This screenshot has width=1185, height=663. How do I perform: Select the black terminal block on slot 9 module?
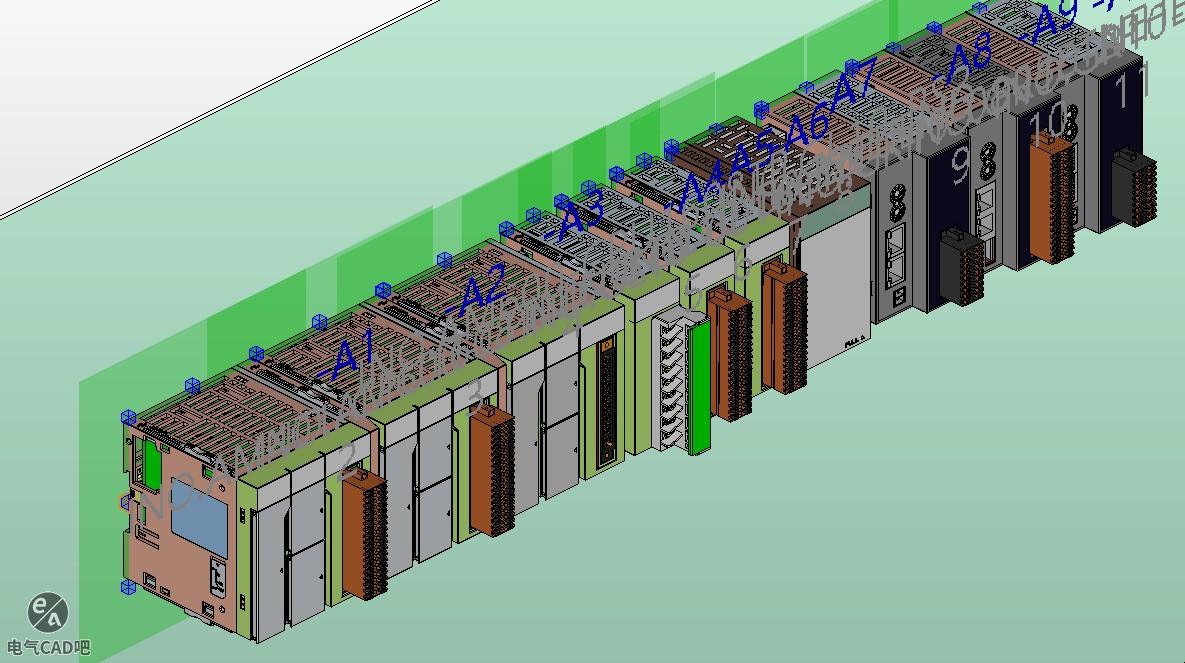click(x=962, y=265)
